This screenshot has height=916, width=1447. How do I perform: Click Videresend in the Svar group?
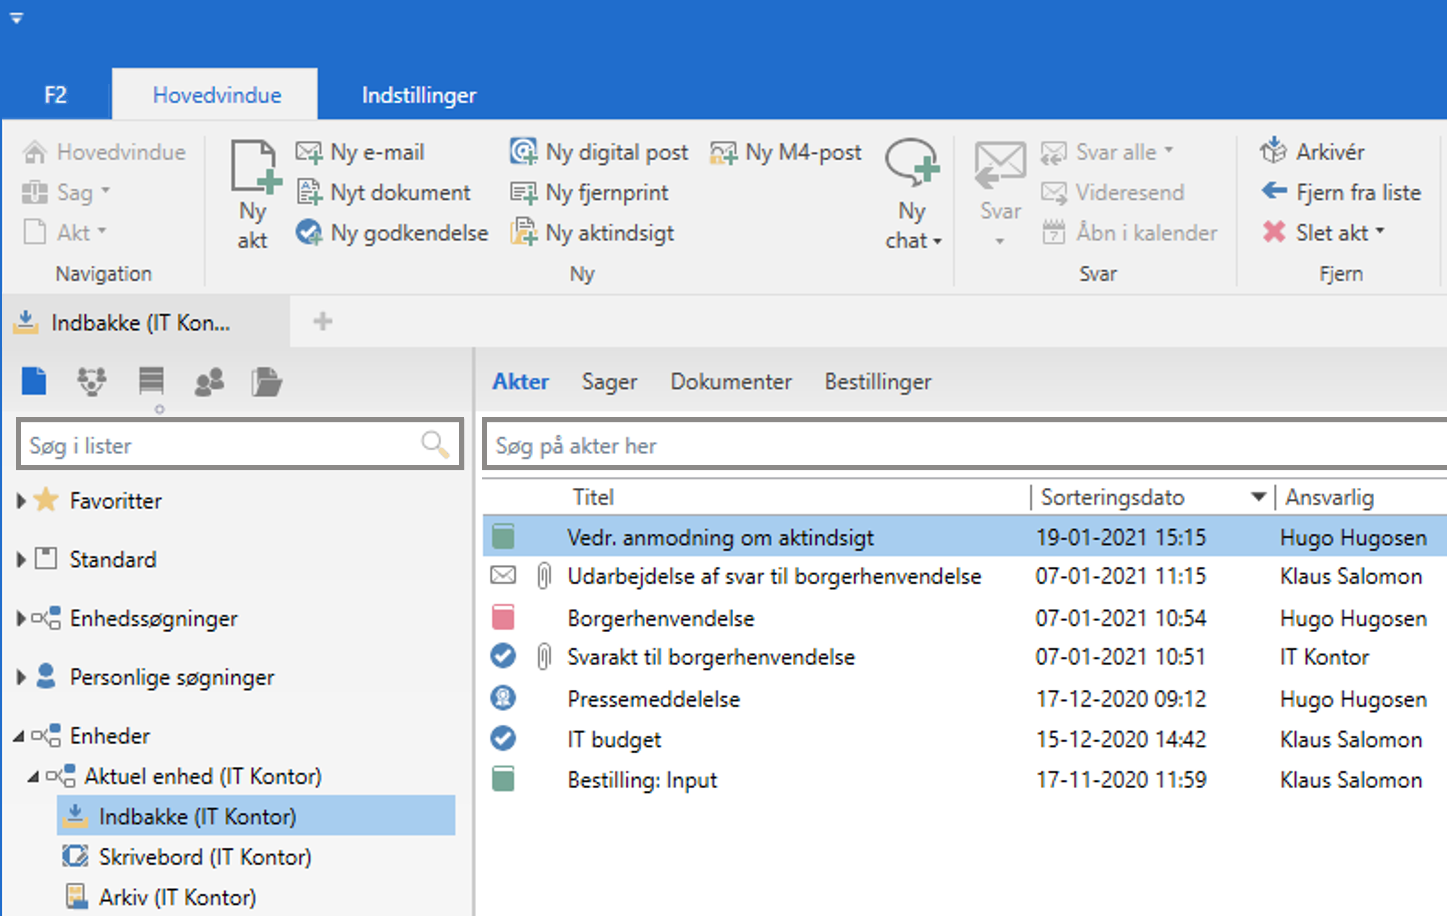[1112, 192]
